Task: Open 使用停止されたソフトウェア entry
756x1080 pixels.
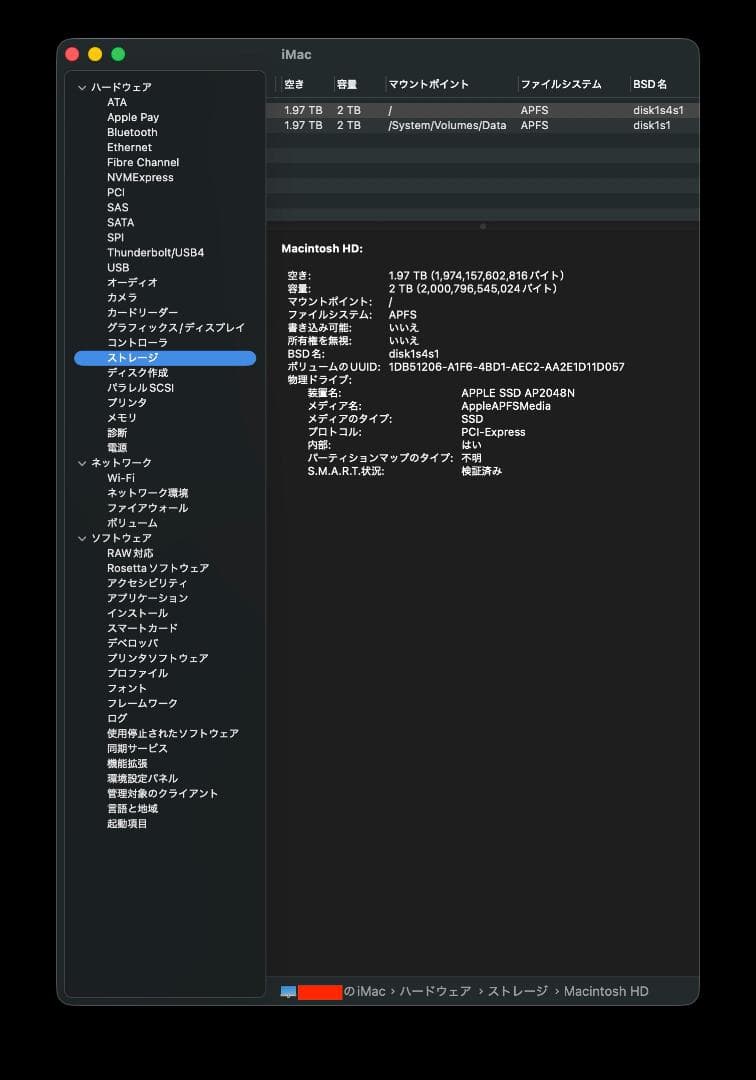Action: (x=173, y=734)
